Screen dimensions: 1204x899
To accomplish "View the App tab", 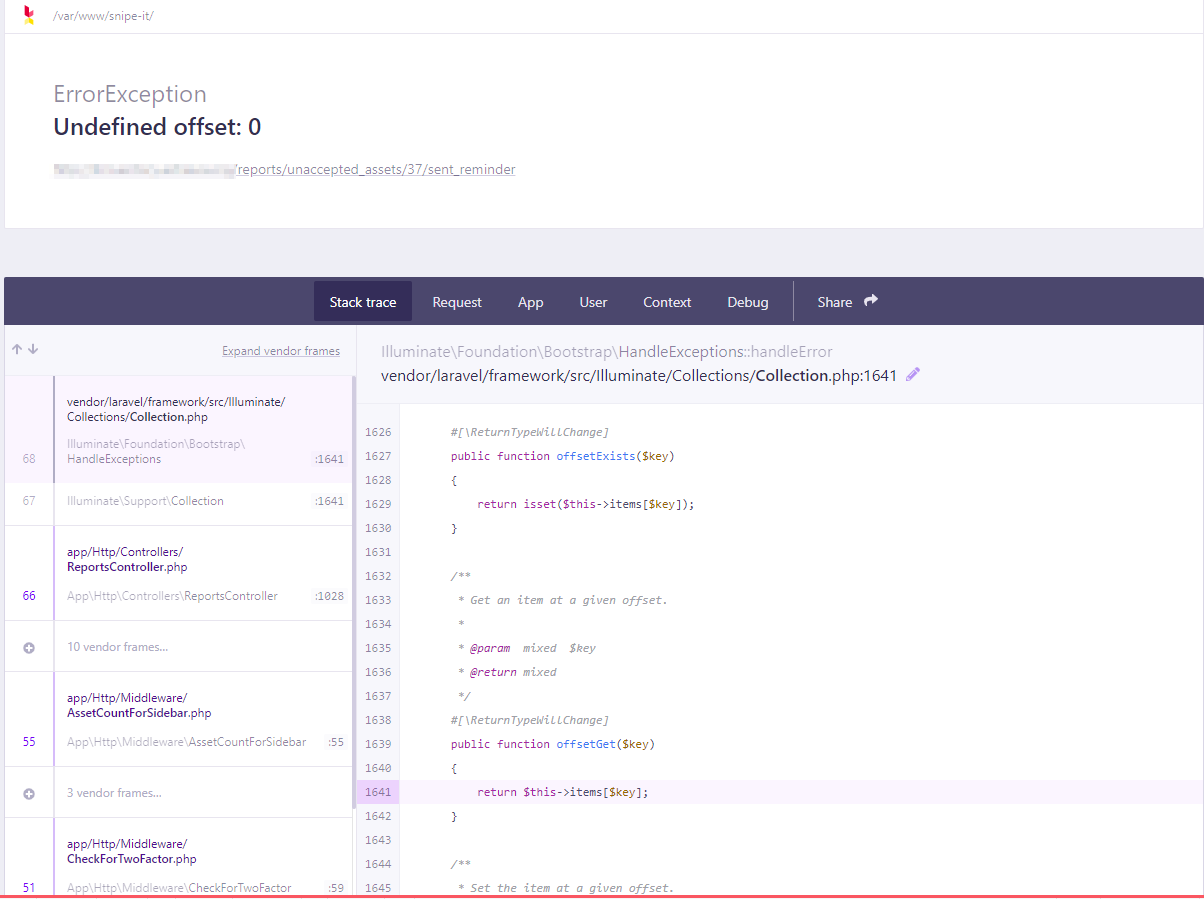I will tap(530, 301).
